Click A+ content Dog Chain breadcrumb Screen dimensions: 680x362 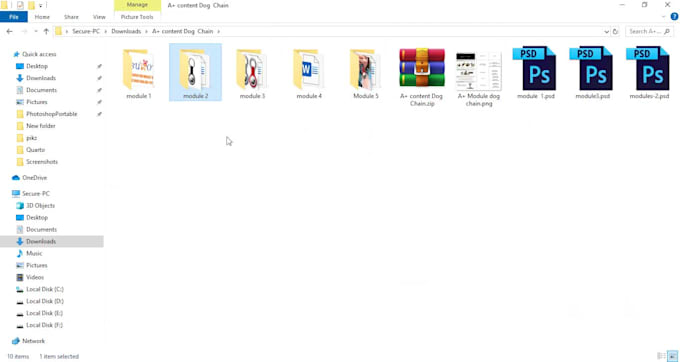[x=183, y=31]
